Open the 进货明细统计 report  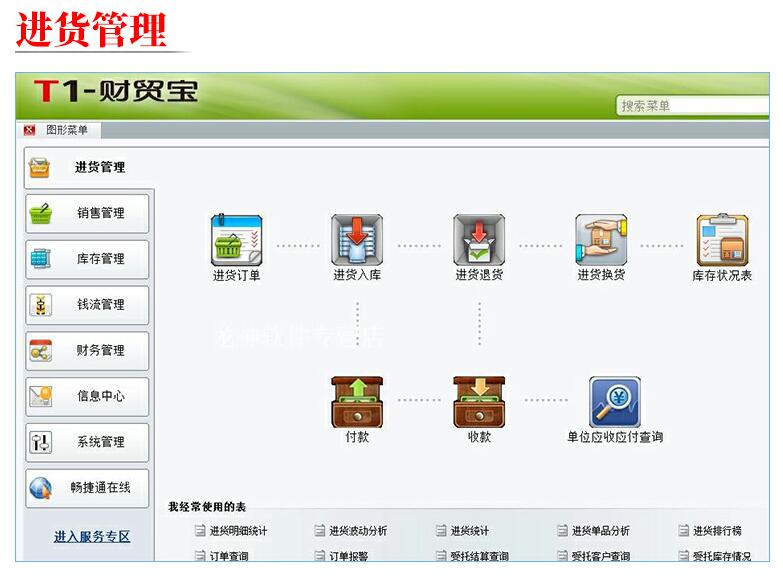point(239,531)
